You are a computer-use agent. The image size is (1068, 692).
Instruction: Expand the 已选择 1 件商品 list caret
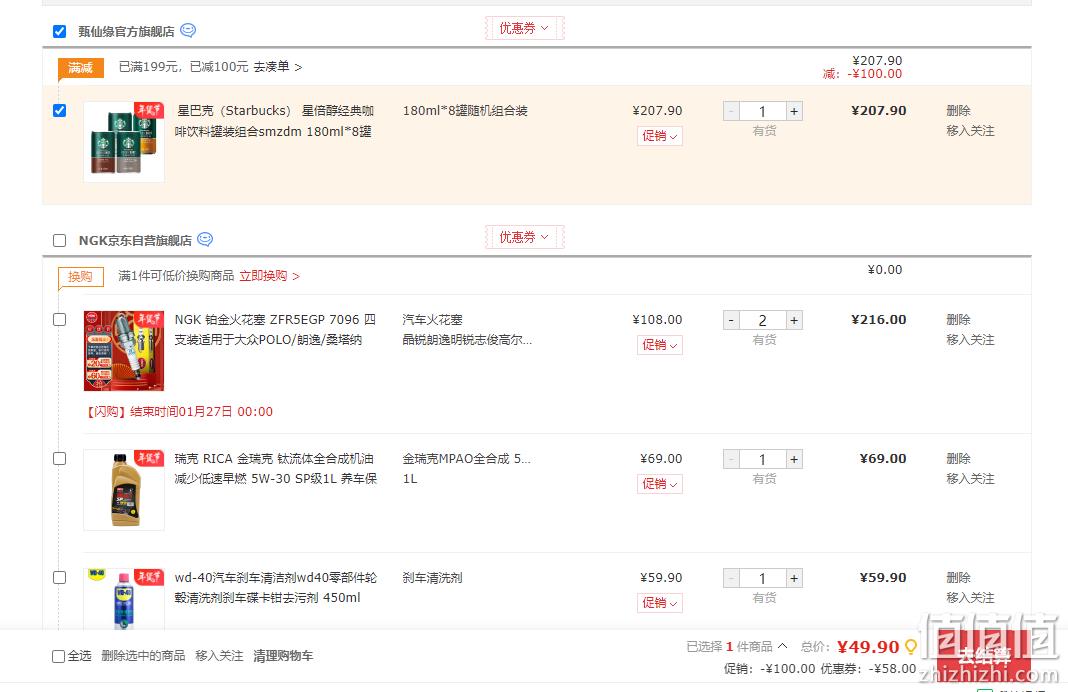point(783,646)
